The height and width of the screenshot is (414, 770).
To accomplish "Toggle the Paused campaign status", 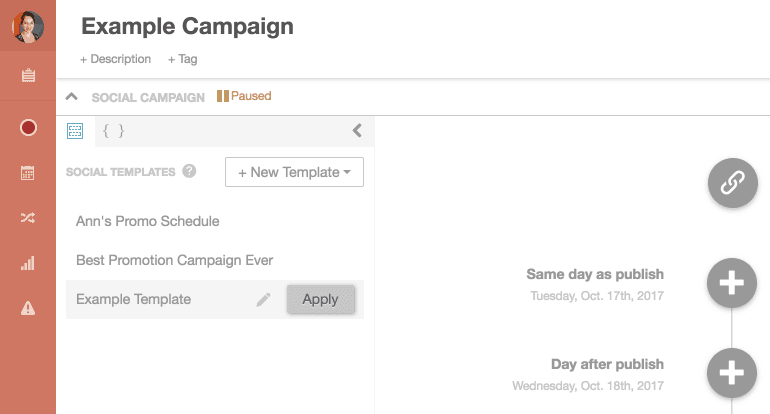I will click(244, 97).
